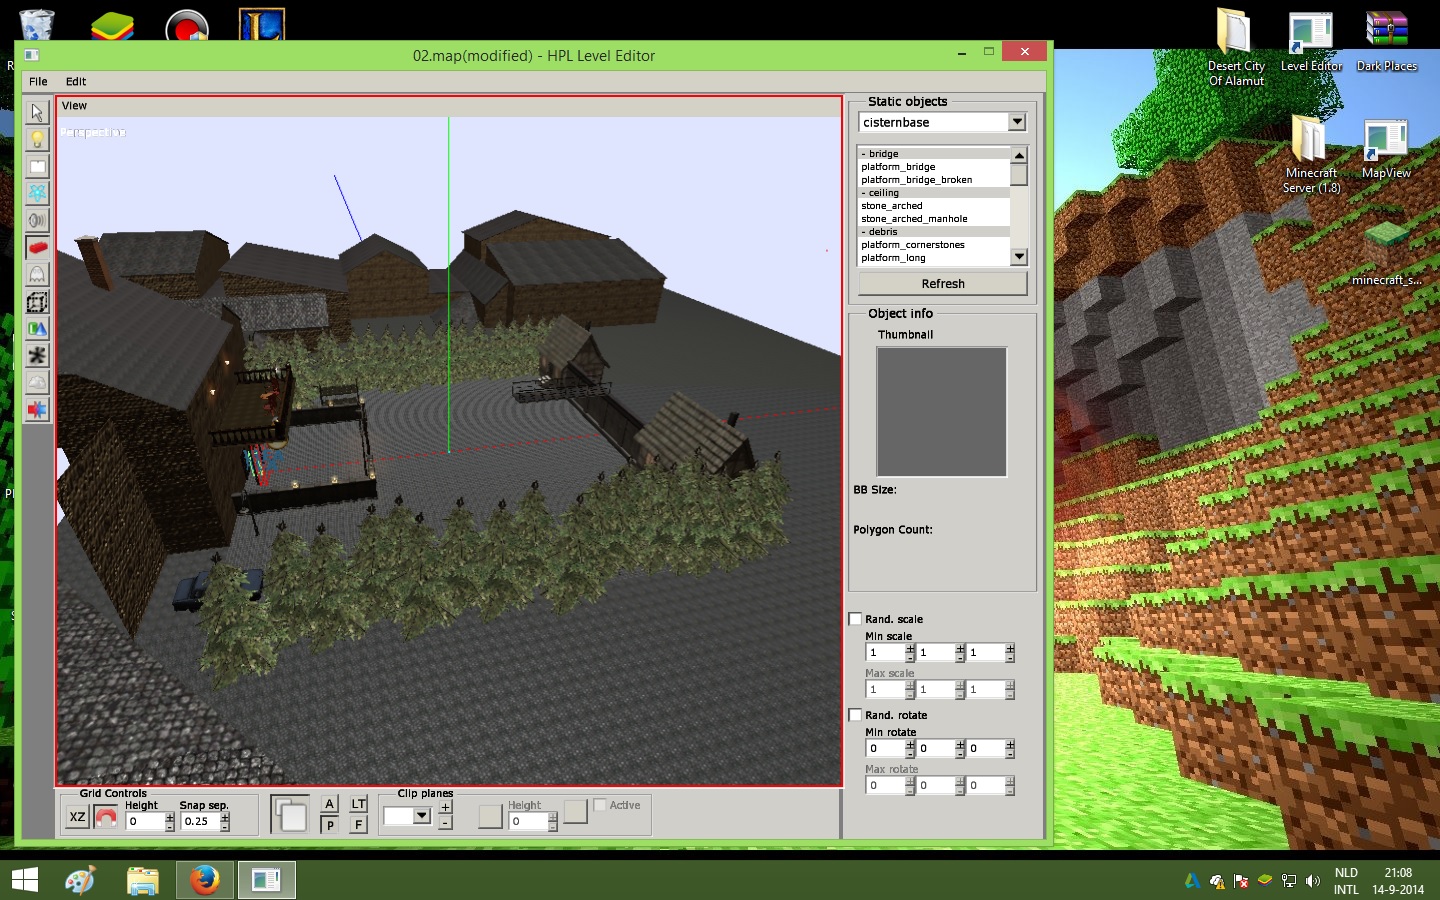Activate the Particle Systems tool, the blue star icon
Image resolution: width=1440 pixels, height=900 pixels.
[x=37, y=193]
